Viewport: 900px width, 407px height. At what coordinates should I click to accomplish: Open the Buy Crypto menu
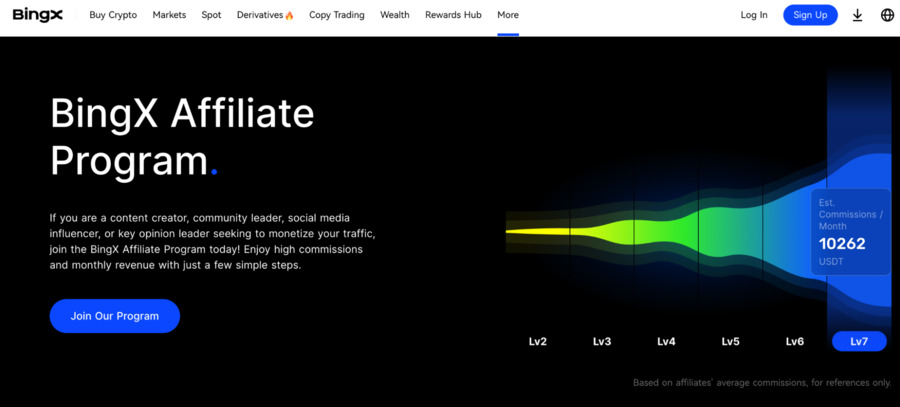pos(113,15)
